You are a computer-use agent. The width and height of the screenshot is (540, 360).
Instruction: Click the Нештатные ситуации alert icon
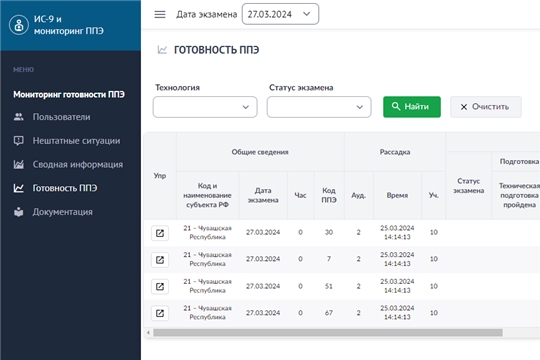pyautogui.click(x=19, y=141)
